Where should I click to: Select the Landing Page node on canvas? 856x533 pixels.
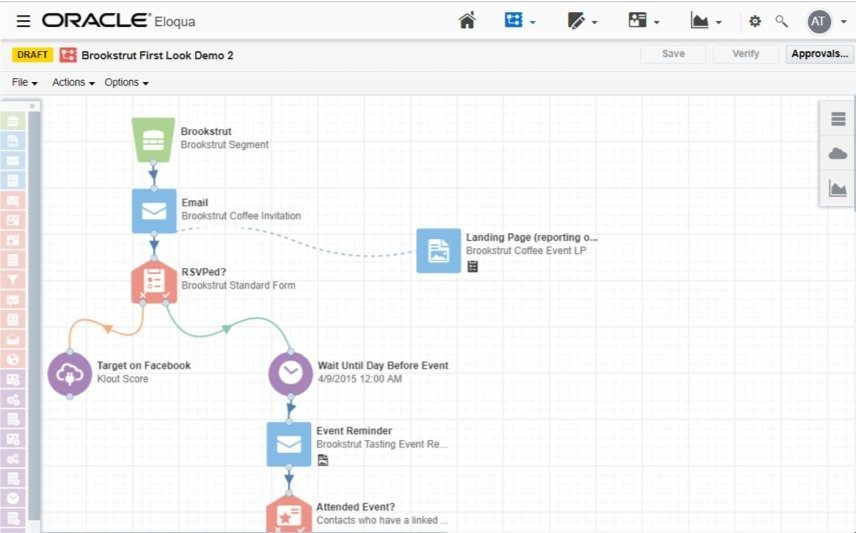[438, 251]
